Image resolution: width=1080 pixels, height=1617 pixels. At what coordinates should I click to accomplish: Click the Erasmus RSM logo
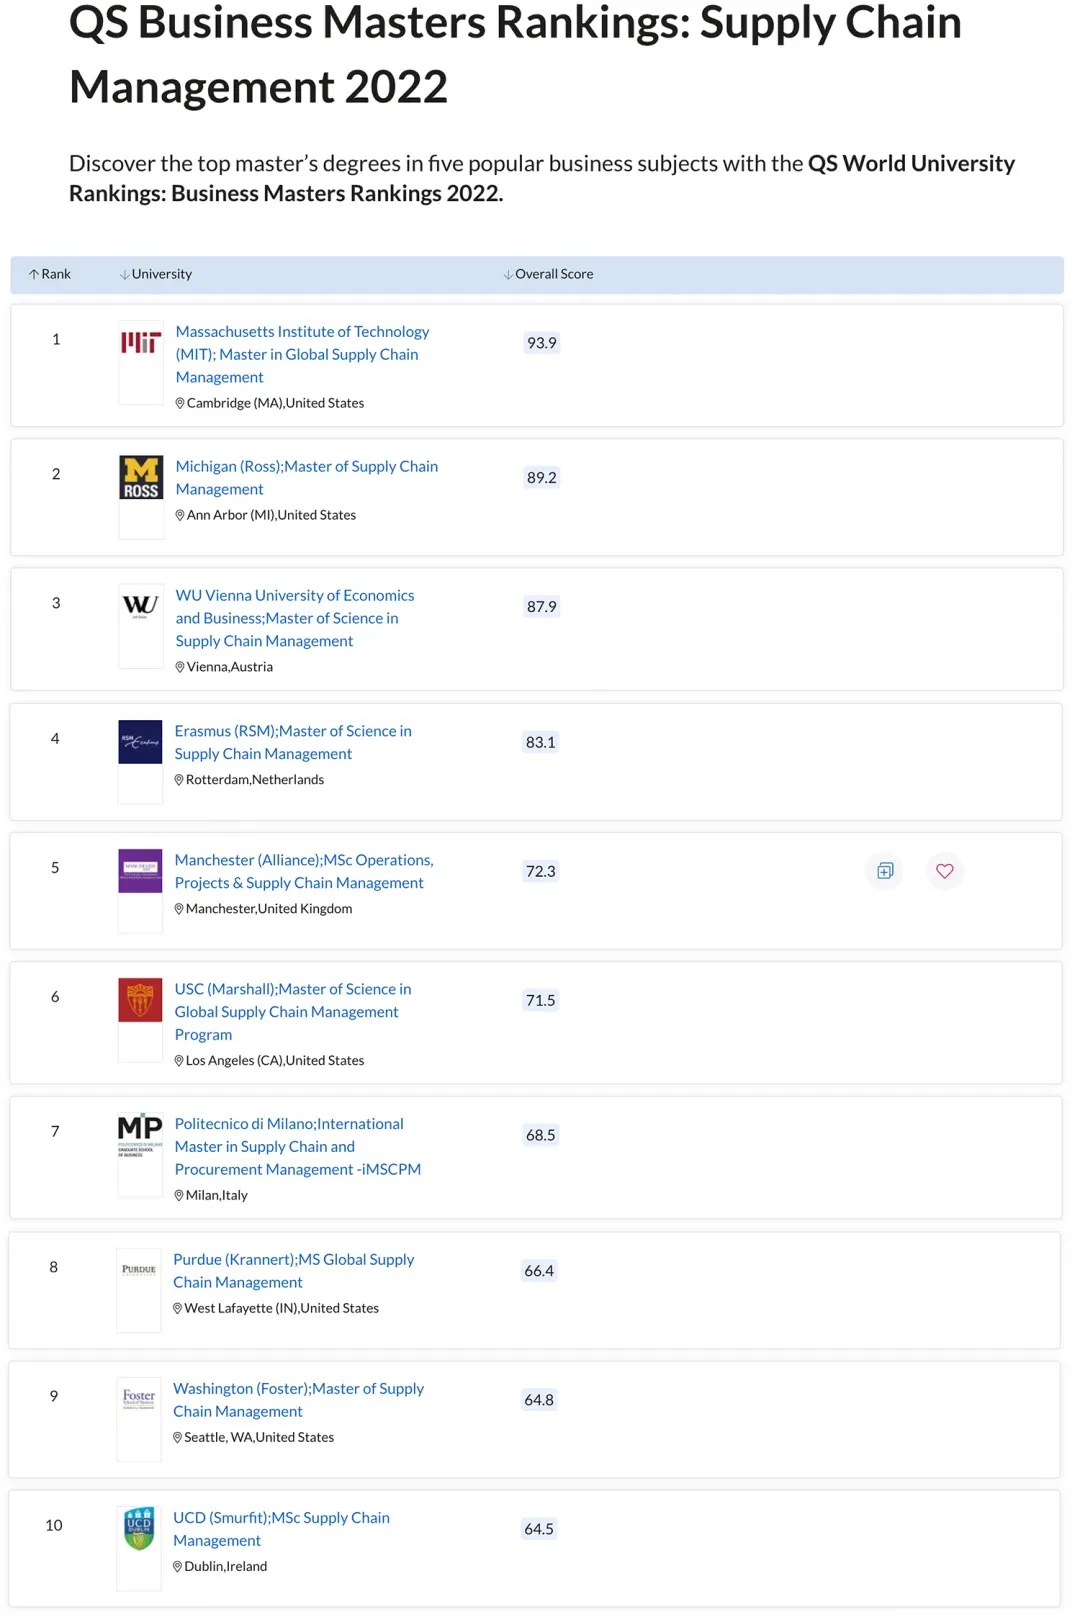click(140, 742)
